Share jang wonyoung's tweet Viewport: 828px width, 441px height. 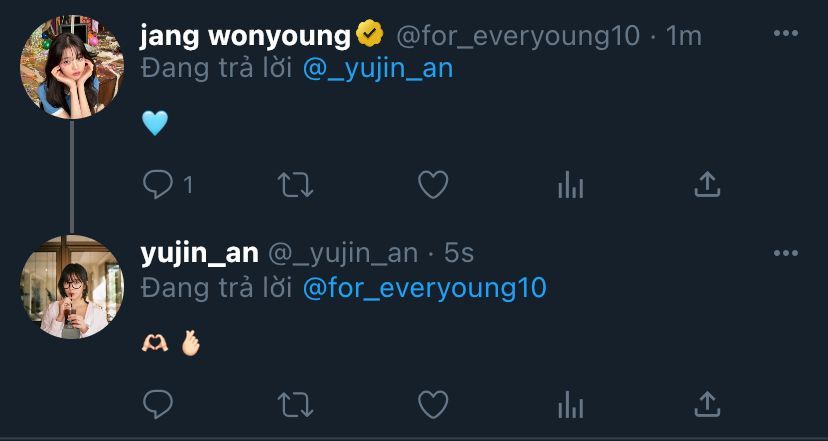[x=707, y=184]
